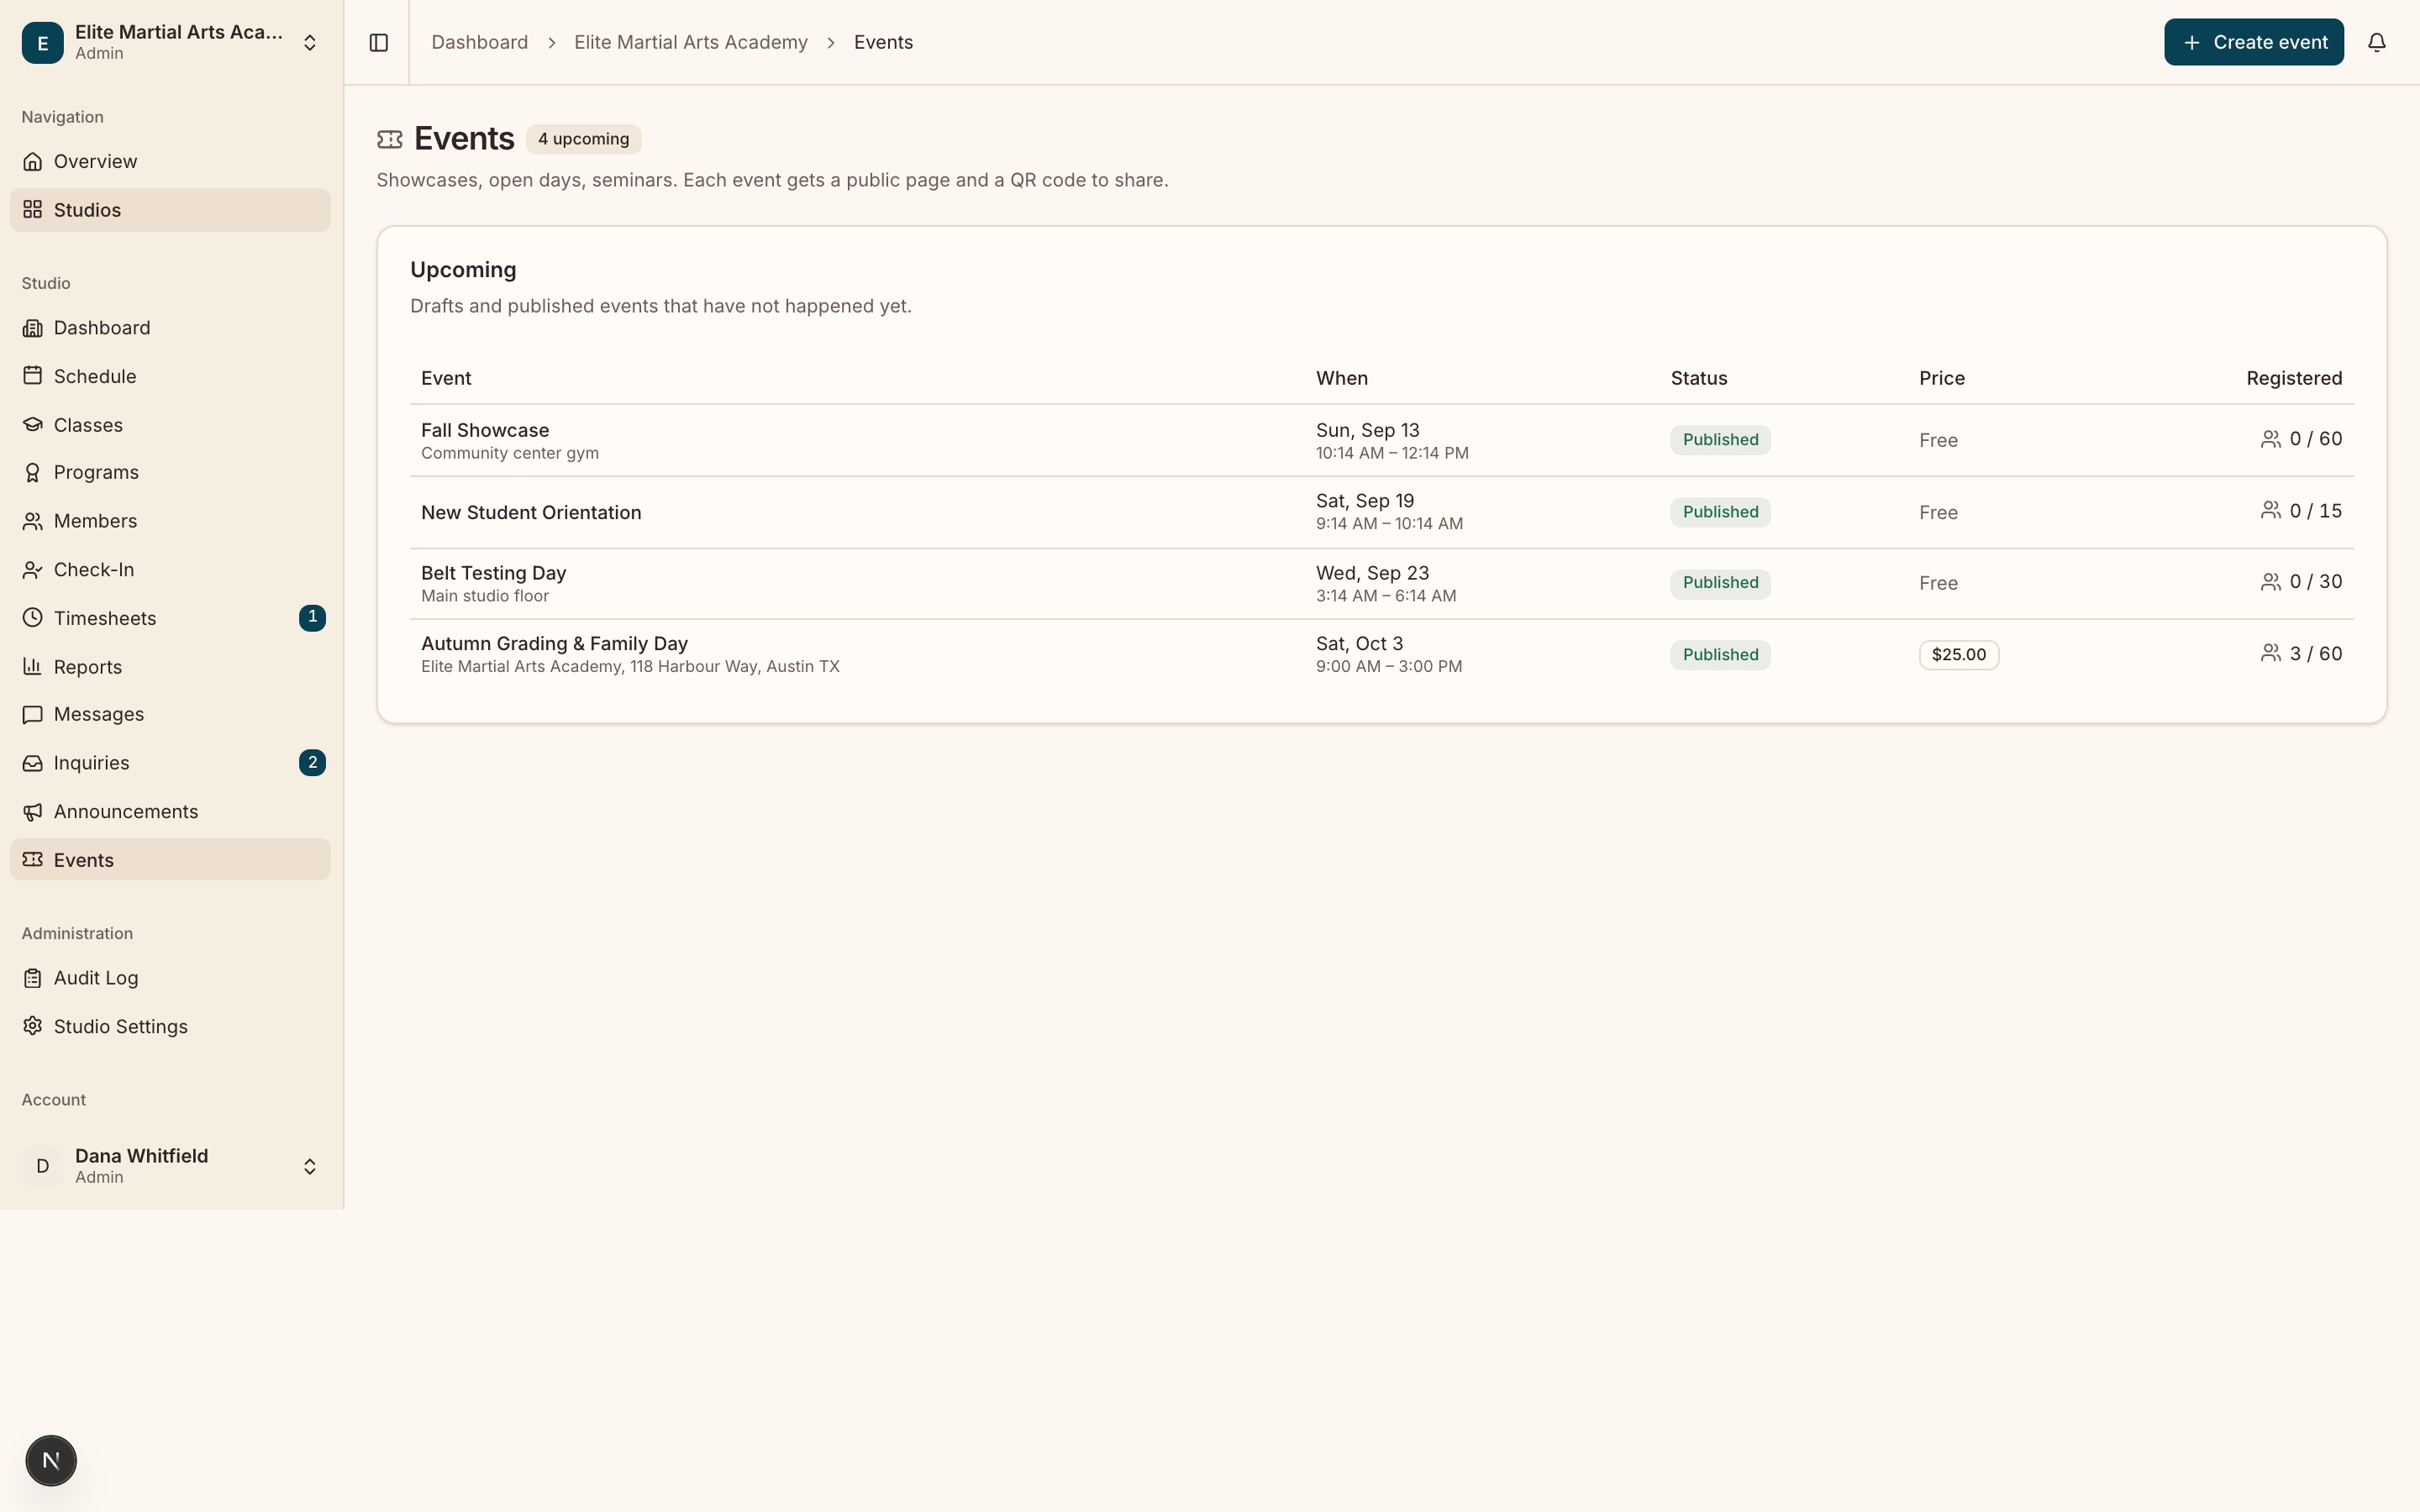
Task: Click the Registered column header
Action: 2294,378
